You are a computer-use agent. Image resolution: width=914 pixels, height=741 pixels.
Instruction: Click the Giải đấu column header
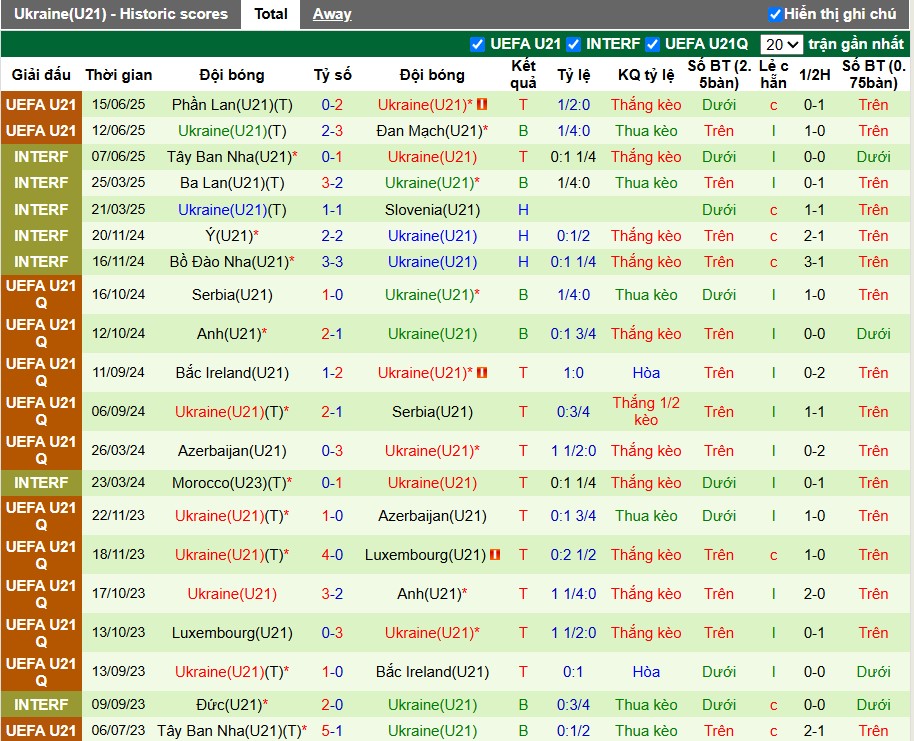pos(41,75)
